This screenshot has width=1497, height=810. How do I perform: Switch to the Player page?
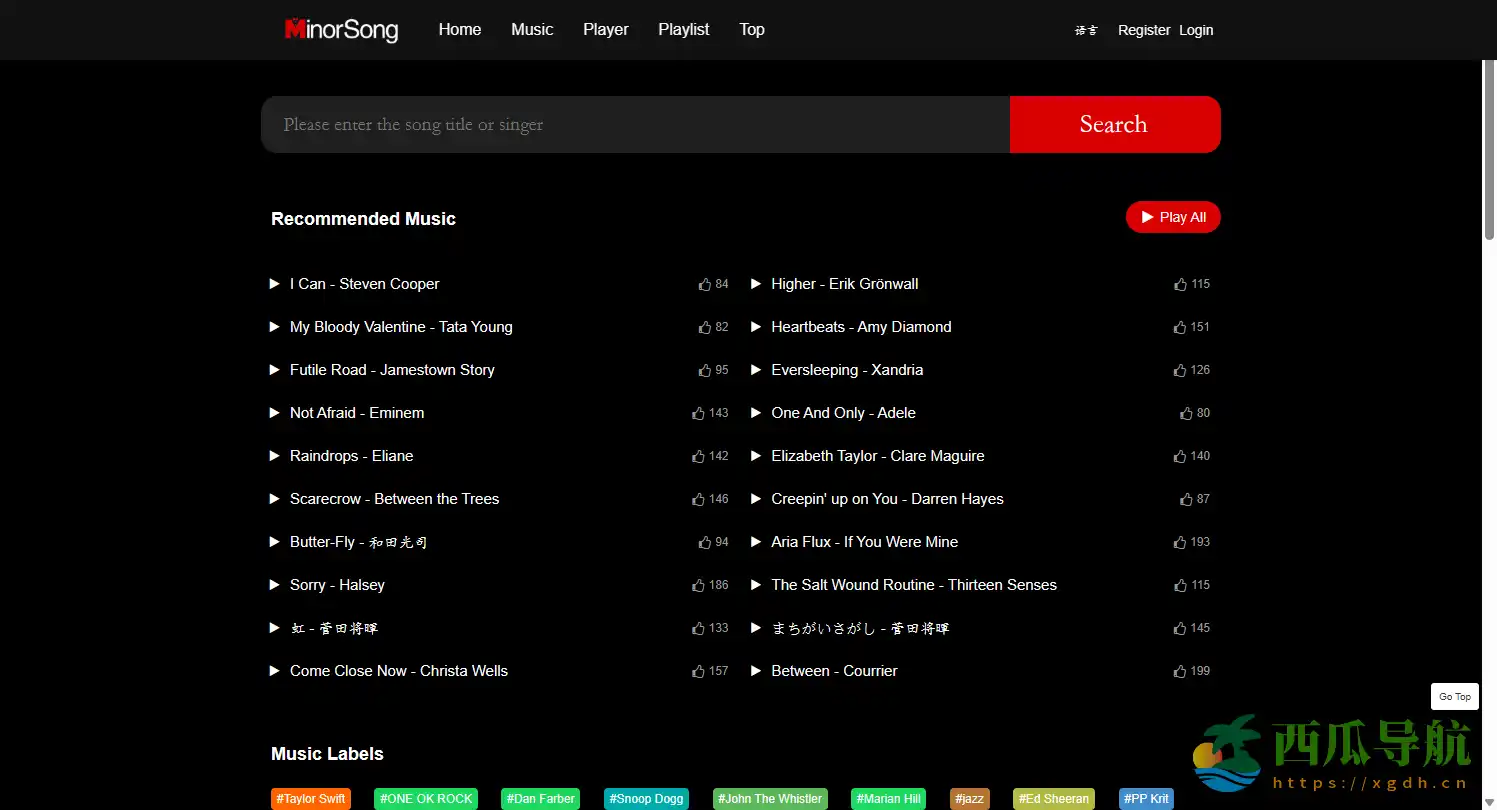[605, 30]
